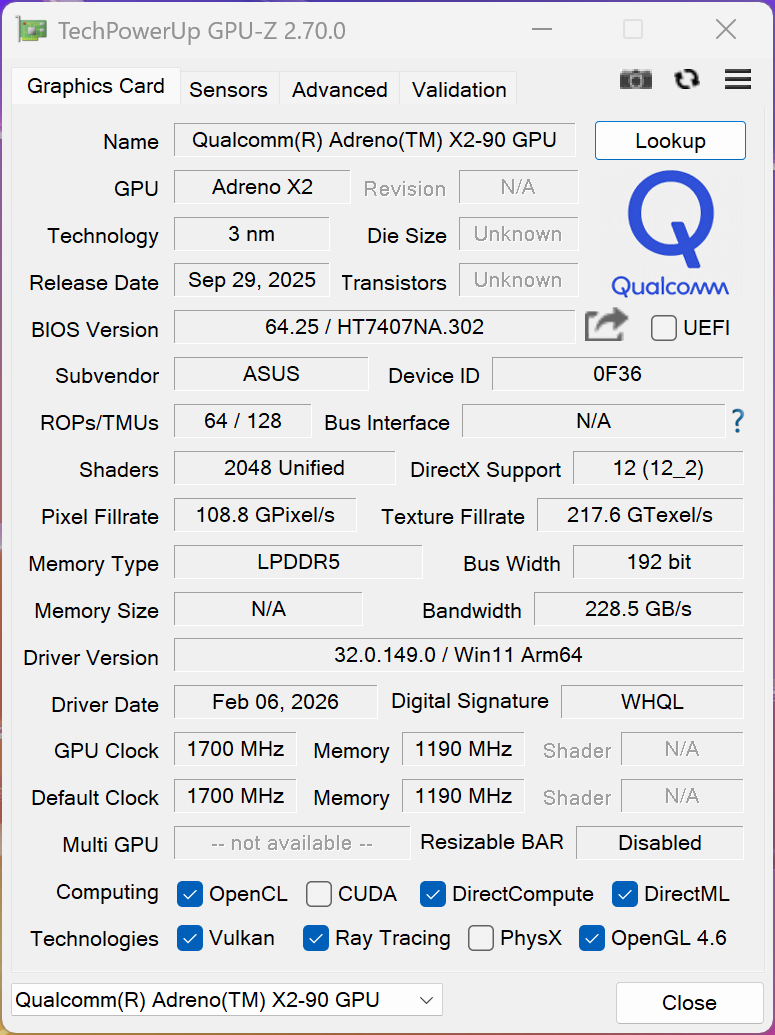Image resolution: width=775 pixels, height=1035 pixels.
Task: Click the Bus Width value 192 bit
Action: tap(657, 562)
